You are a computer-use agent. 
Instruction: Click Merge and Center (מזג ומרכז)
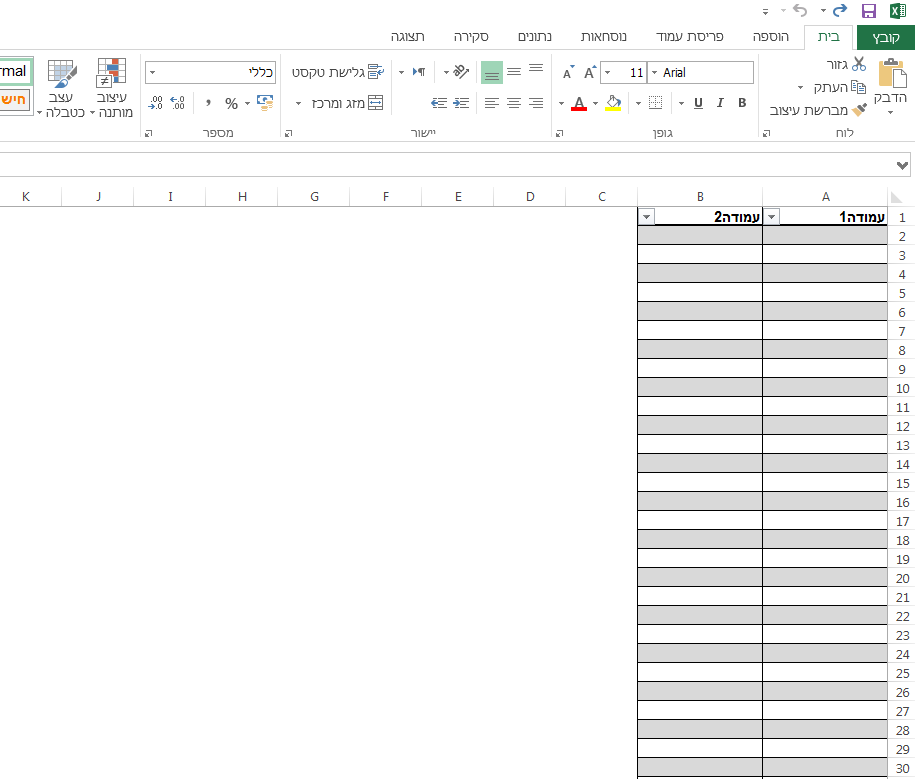[347, 103]
